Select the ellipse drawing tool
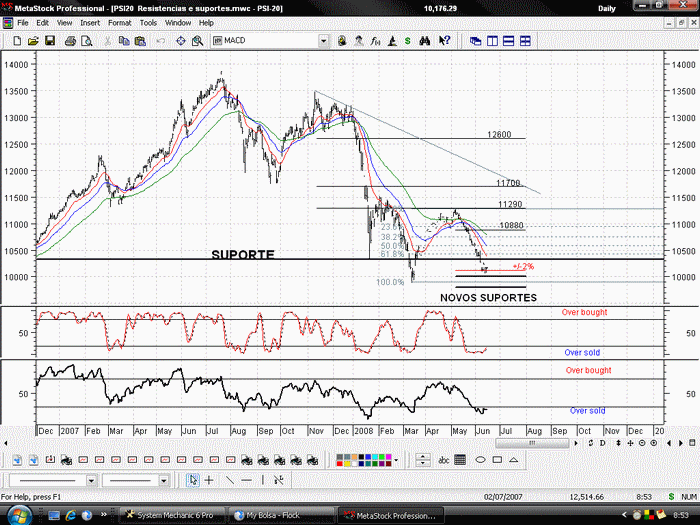 pos(480,460)
